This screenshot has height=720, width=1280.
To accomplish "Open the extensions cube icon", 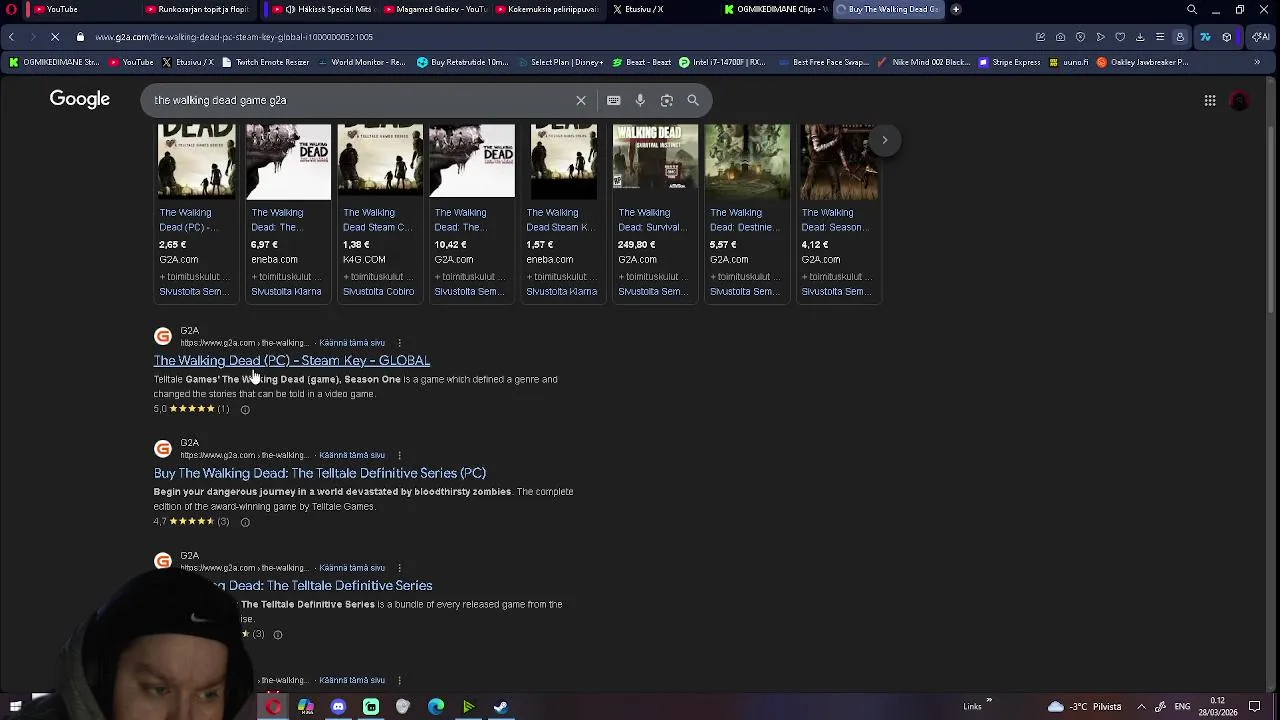I will coord(1227,37).
